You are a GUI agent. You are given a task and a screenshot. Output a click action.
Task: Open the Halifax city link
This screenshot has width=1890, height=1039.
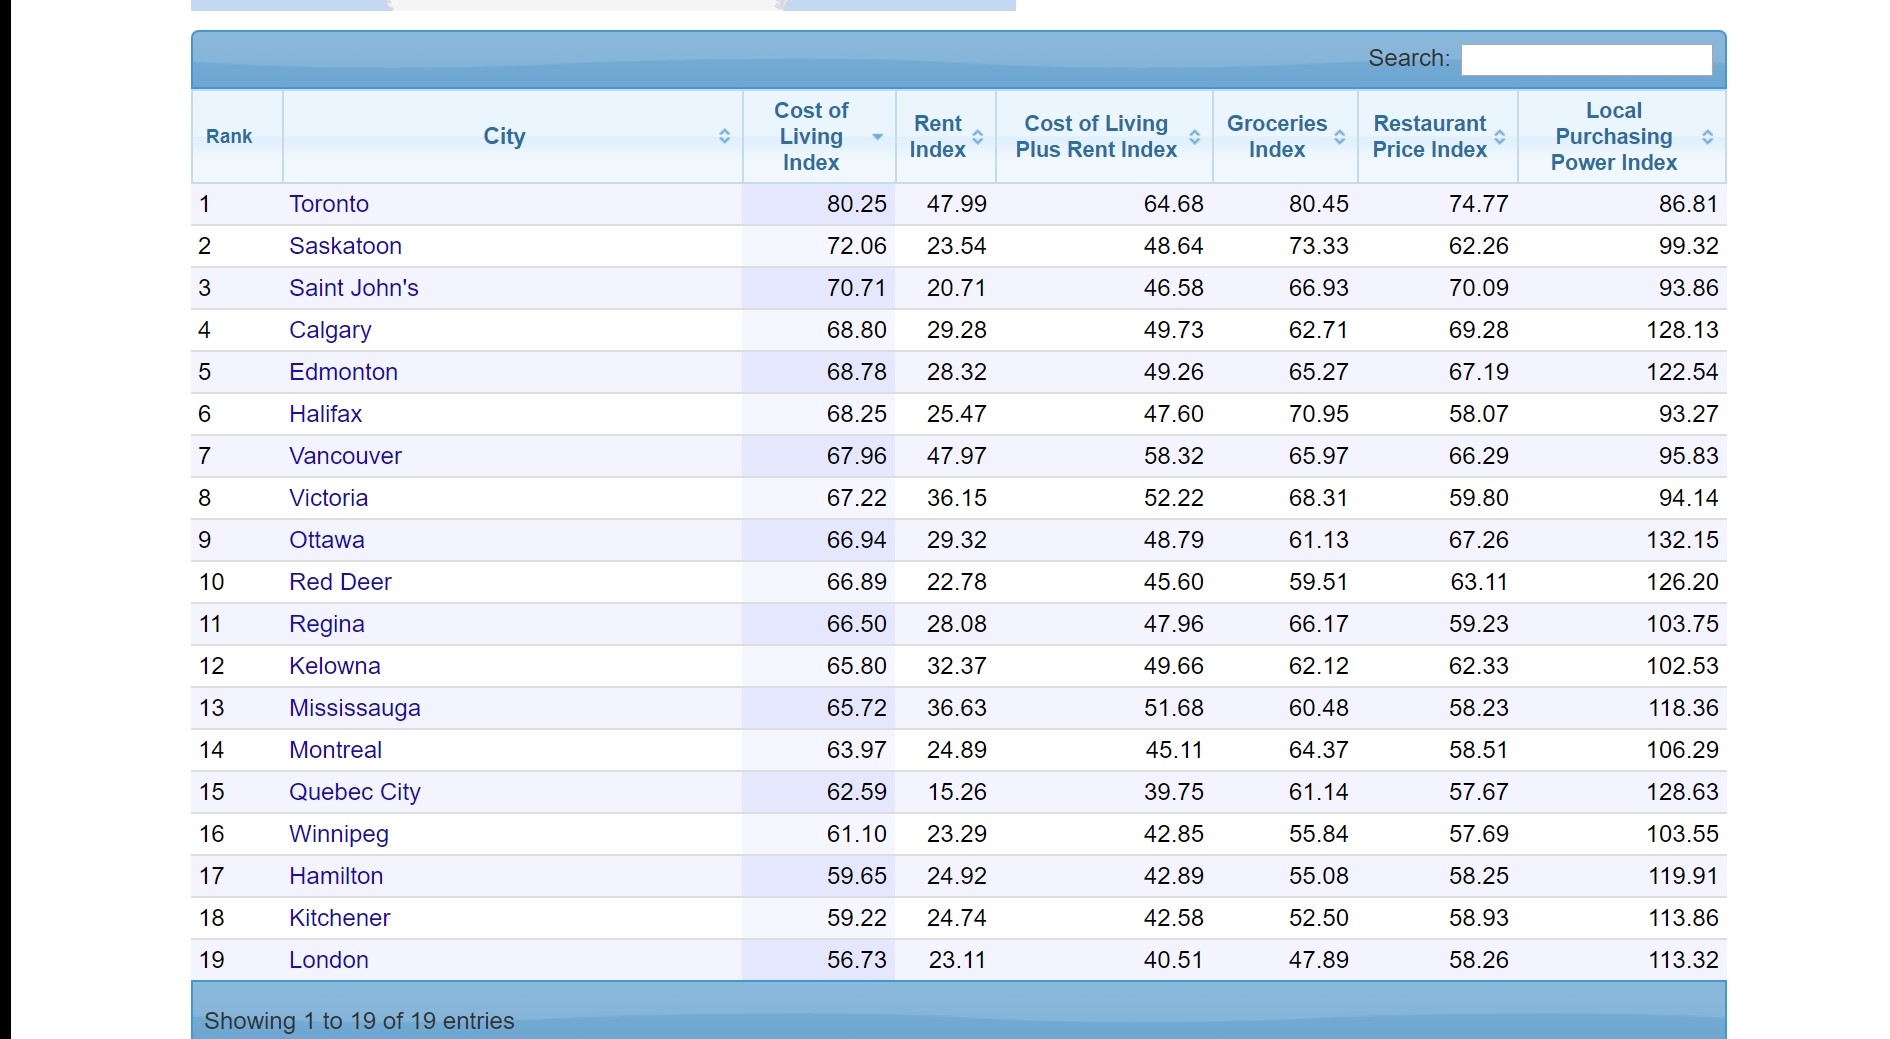(325, 414)
